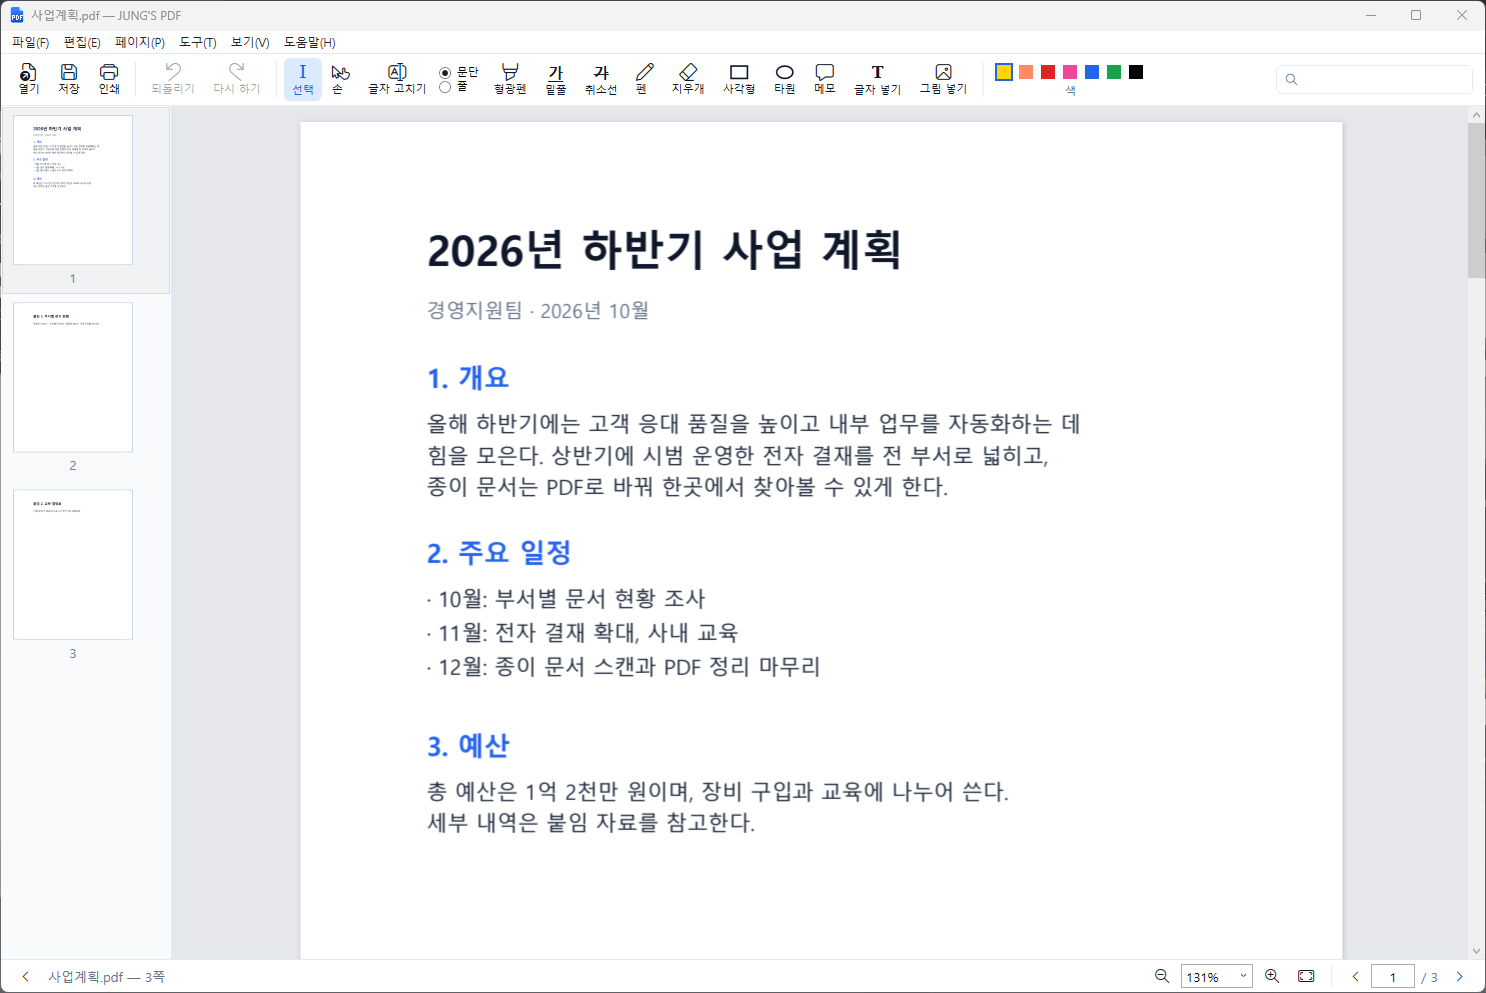This screenshot has width=1486, height=993.
Task: Activate the 손 (hand) tool
Action: [339, 79]
